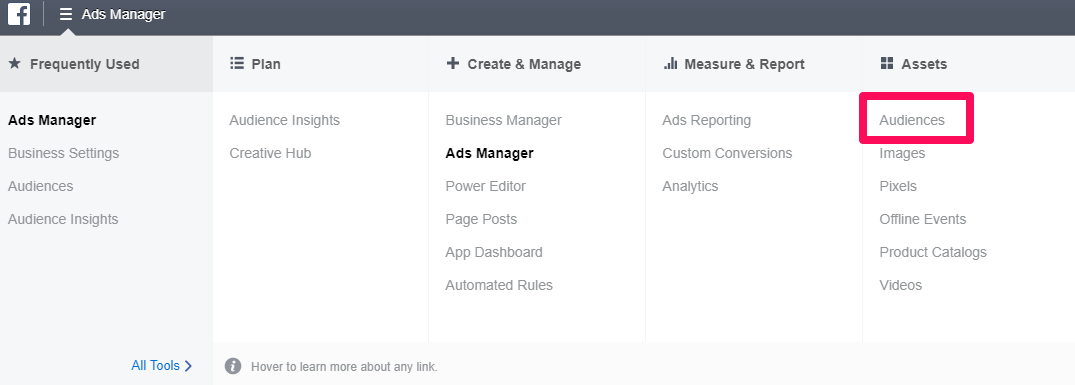The height and width of the screenshot is (385, 1075).
Task: Open Business Settings under Frequently Used
Action: point(64,153)
